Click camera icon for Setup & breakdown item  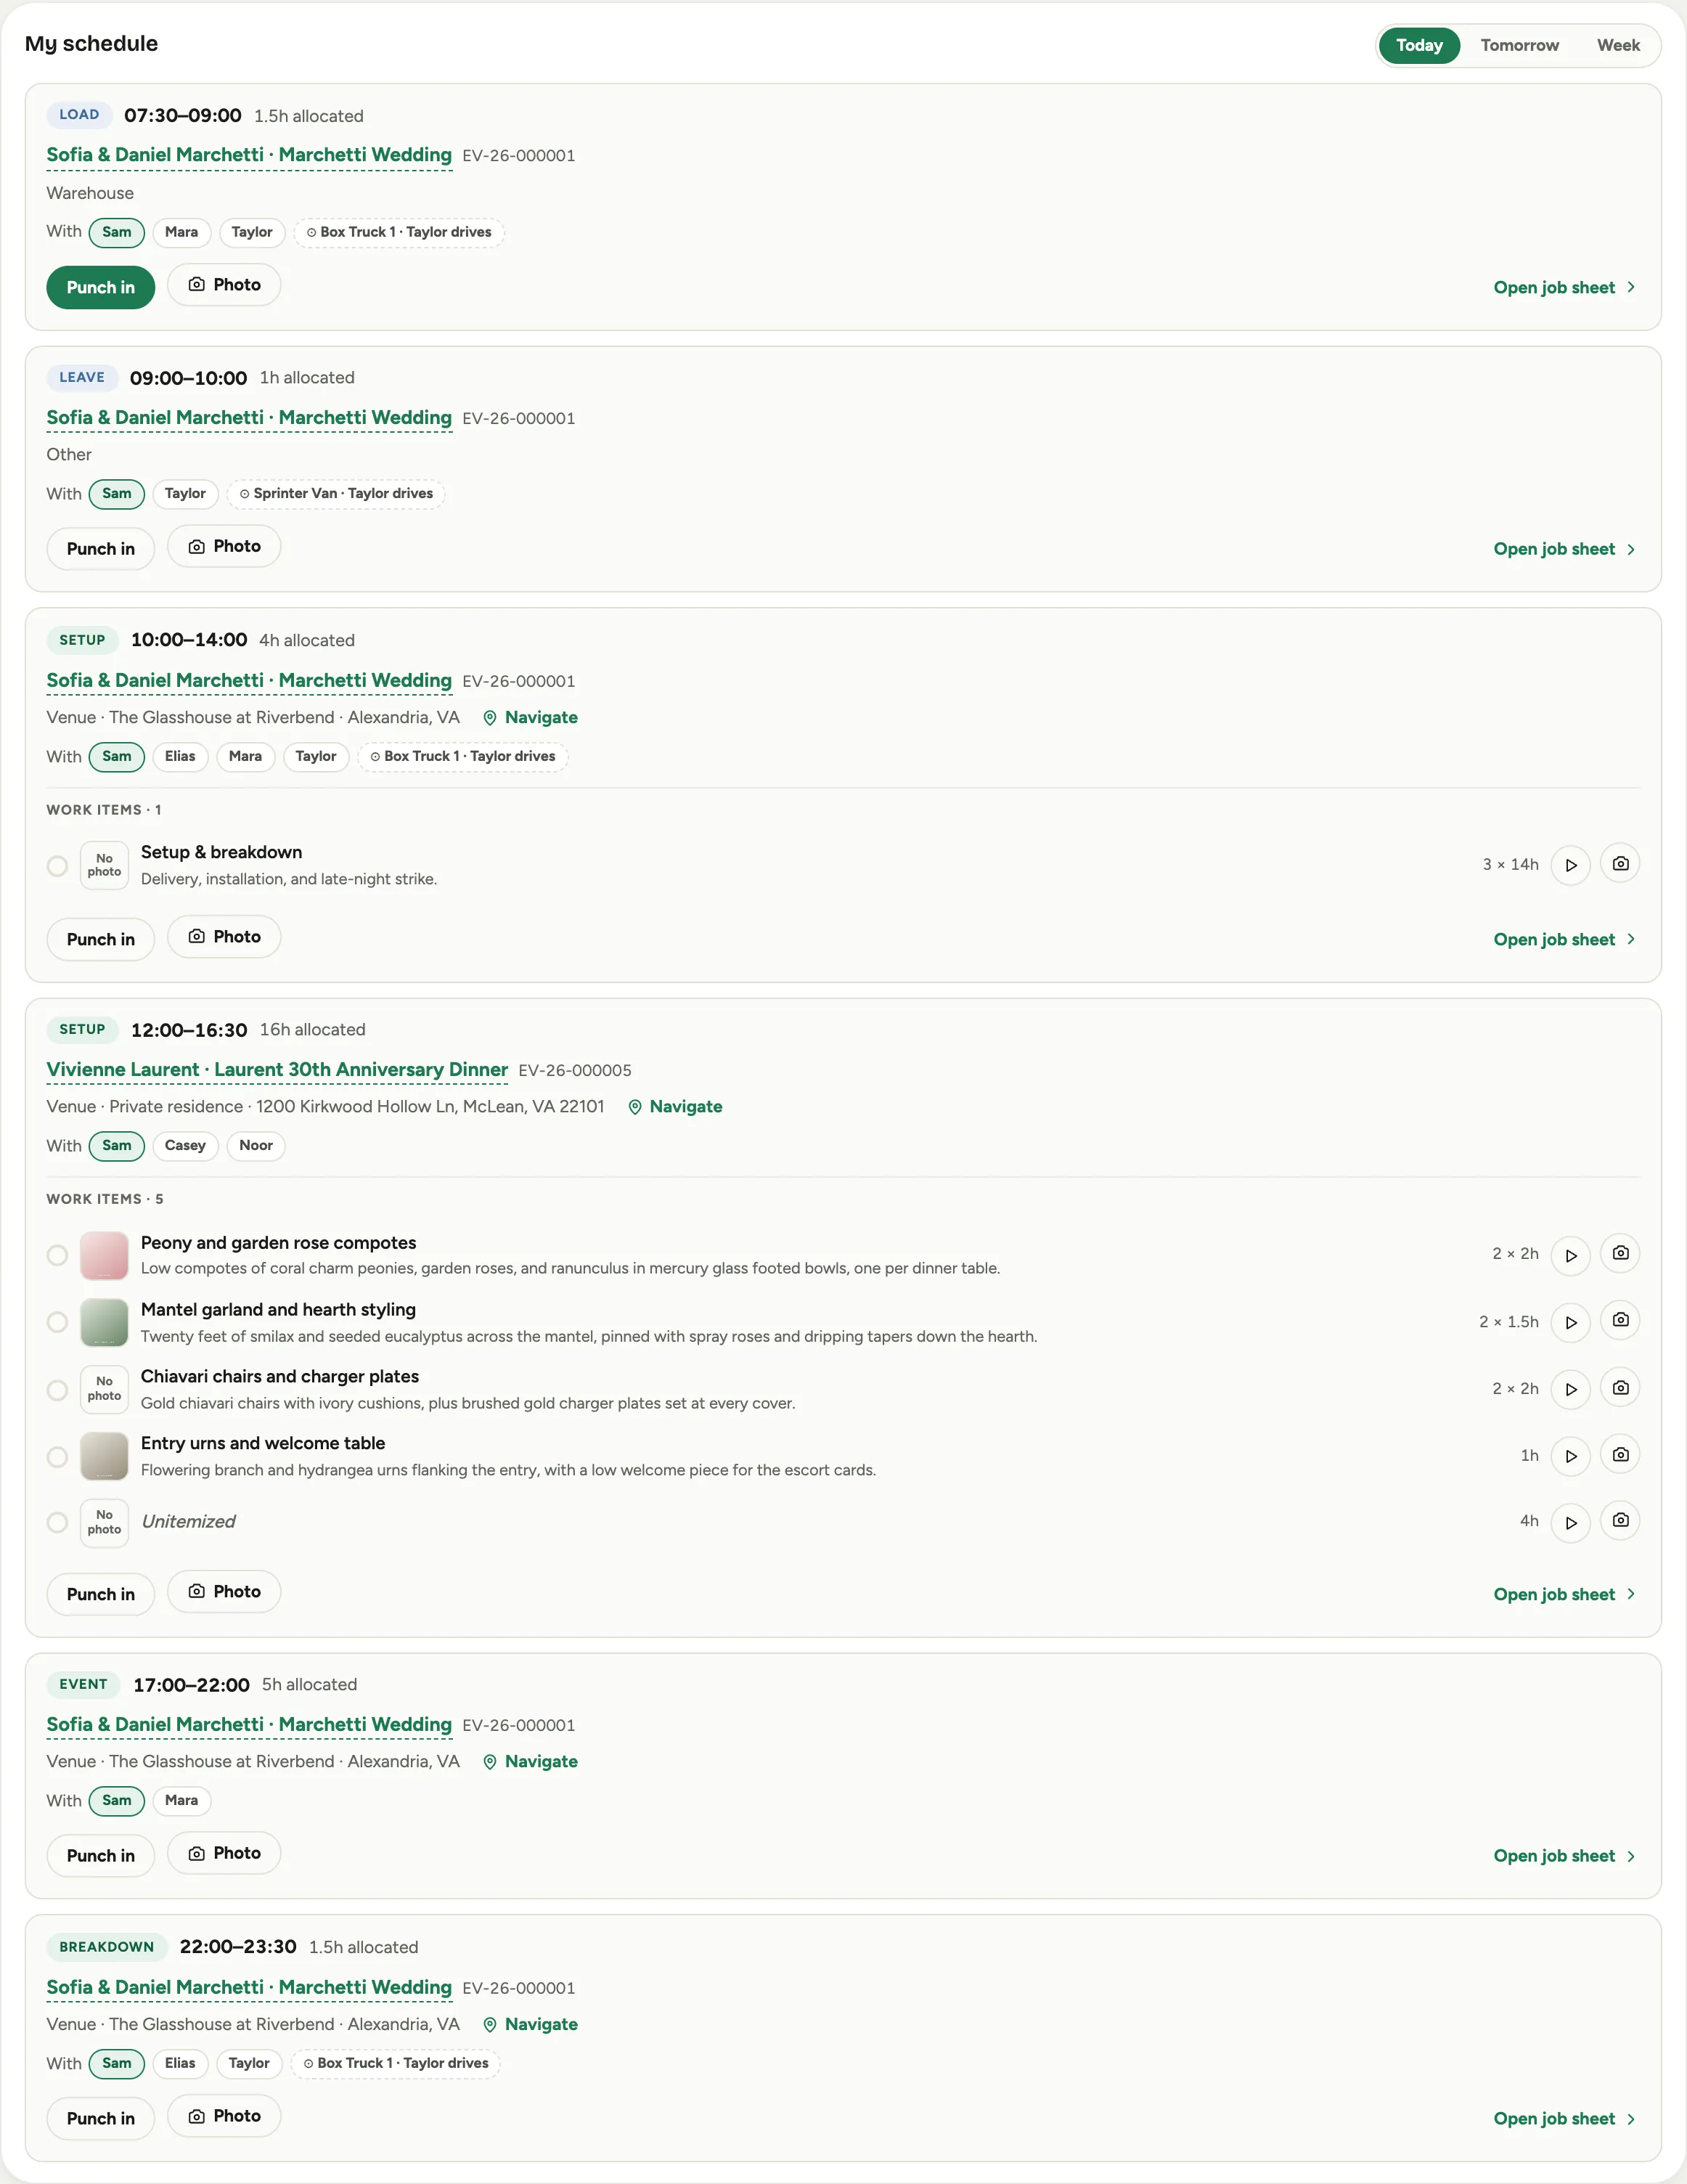point(1620,863)
